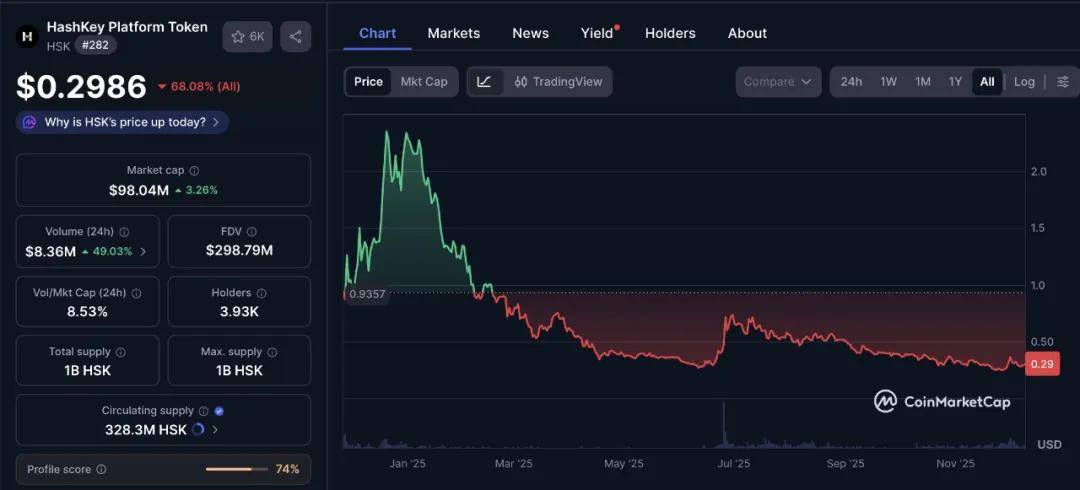Viewport: 1080px width, 490px height.
Task: Click the Holders info icon
Action: click(262, 293)
